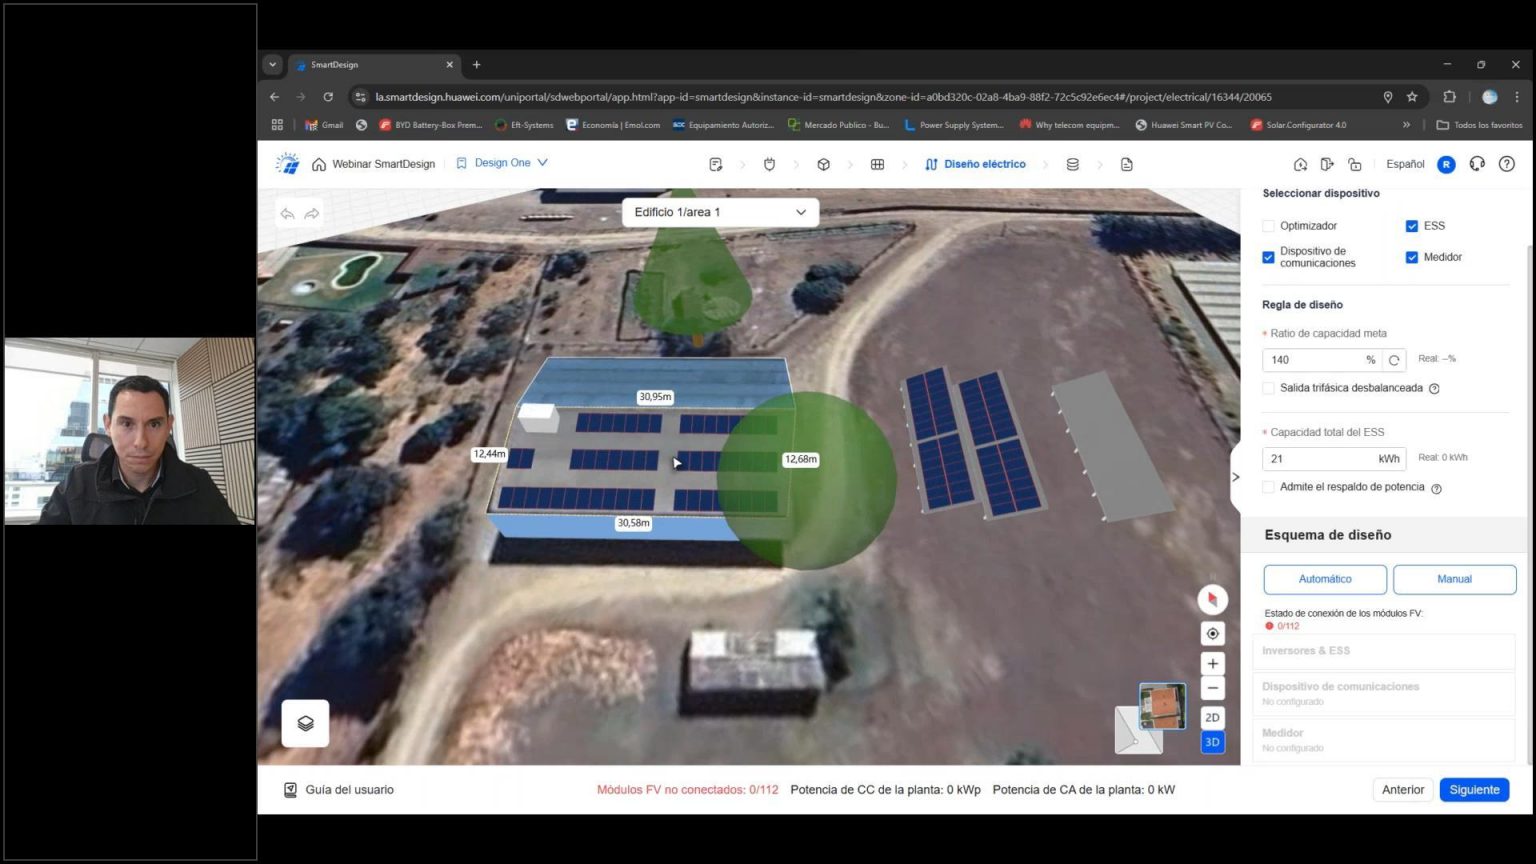
Task: Open the report/document step in the workflow bar
Action: (x=1126, y=163)
